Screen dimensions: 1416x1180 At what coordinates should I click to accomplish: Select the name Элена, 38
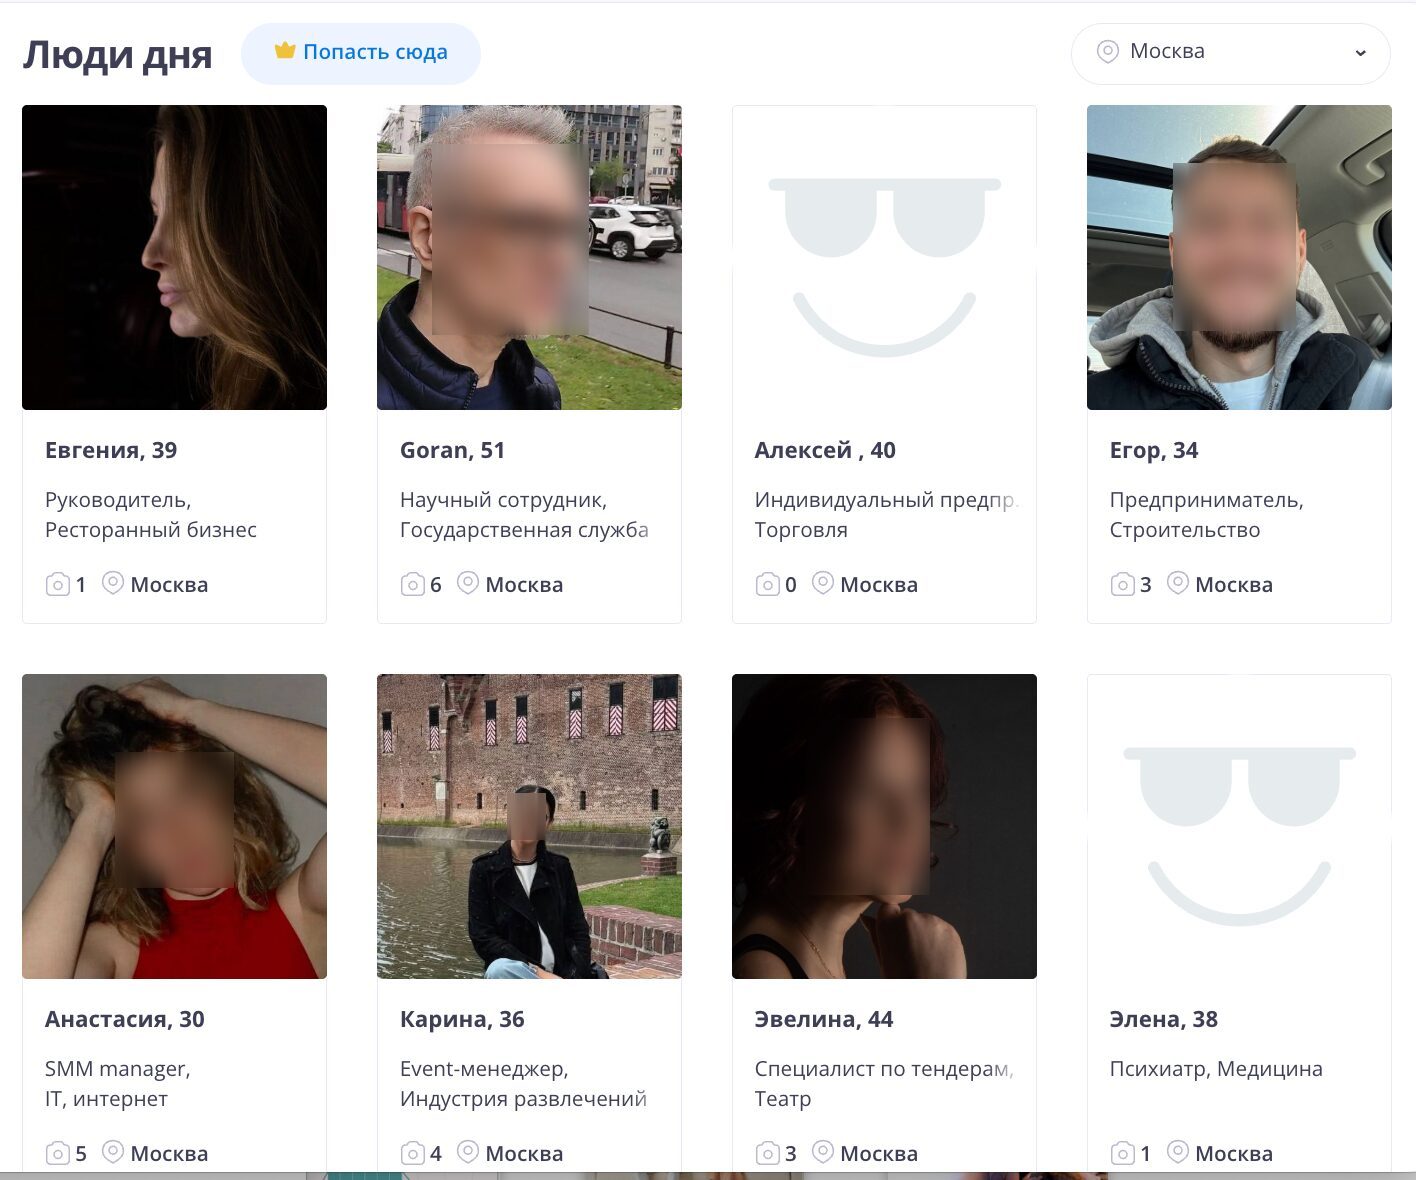[1163, 1019]
